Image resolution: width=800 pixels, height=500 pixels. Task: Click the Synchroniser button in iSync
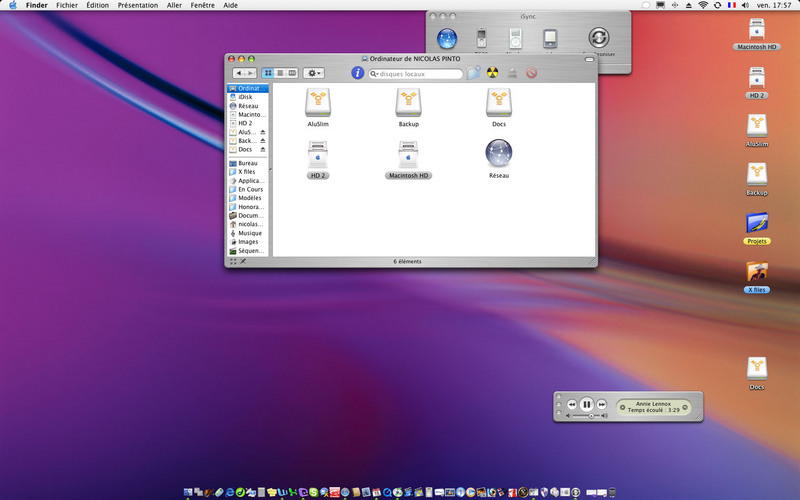(x=598, y=38)
